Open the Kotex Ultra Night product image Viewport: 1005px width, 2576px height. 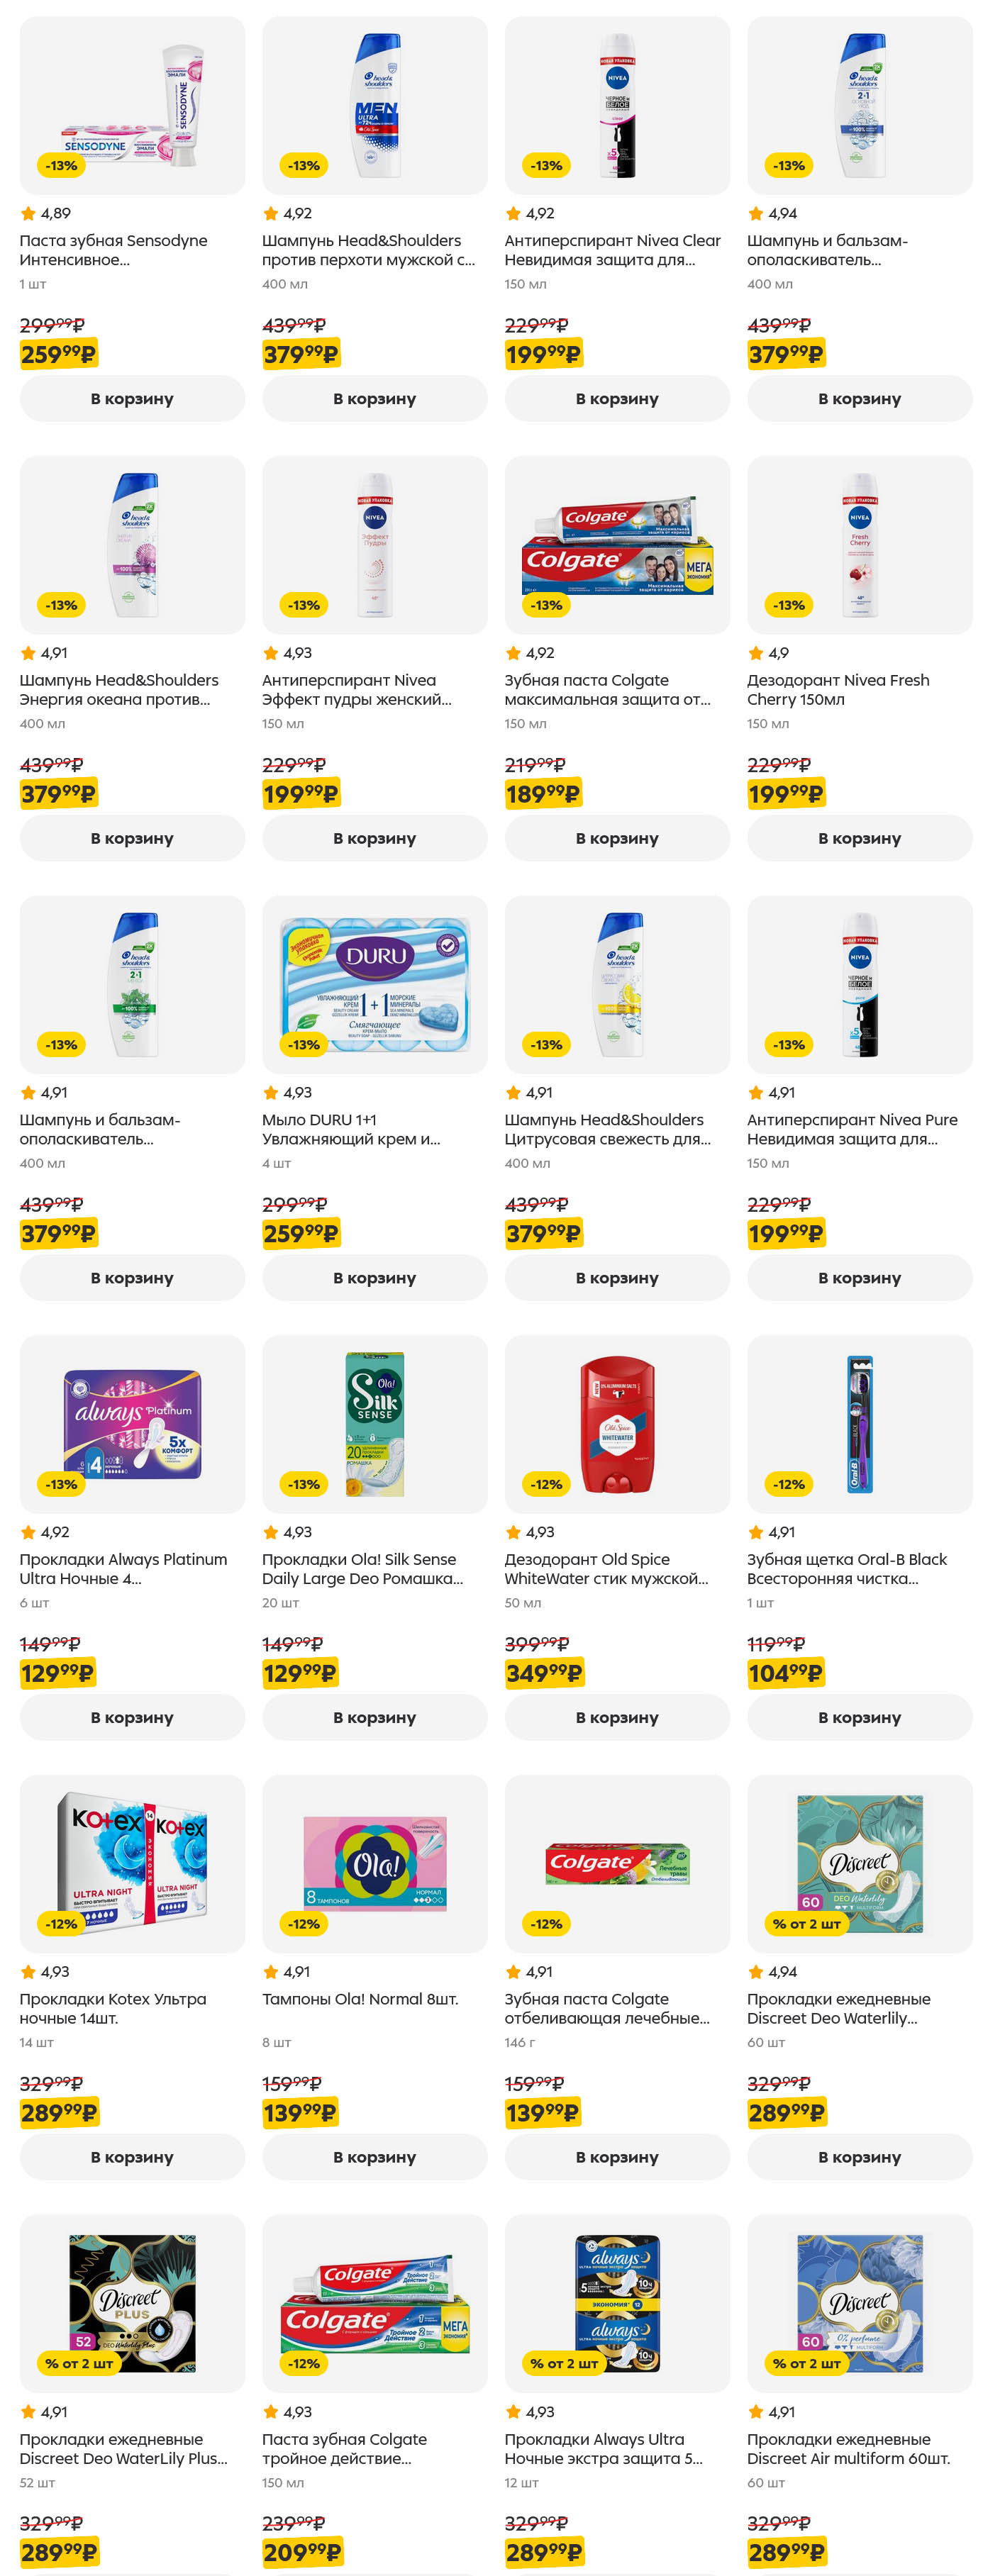(x=132, y=1865)
